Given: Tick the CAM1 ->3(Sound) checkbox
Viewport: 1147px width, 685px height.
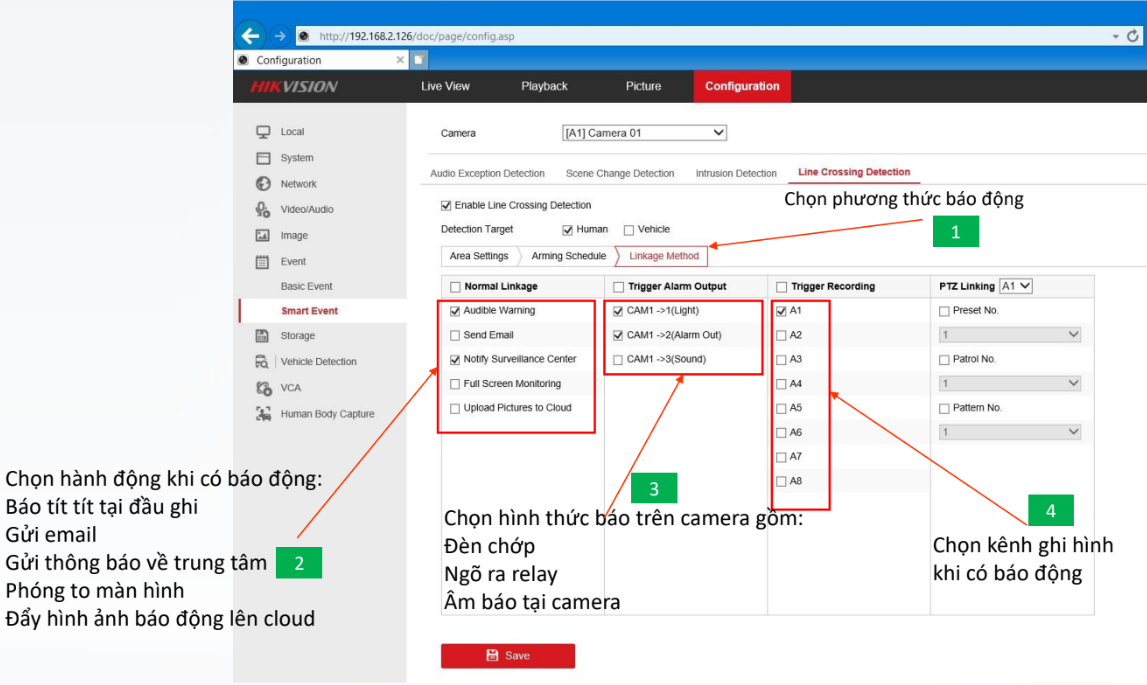Looking at the screenshot, I should [619, 359].
